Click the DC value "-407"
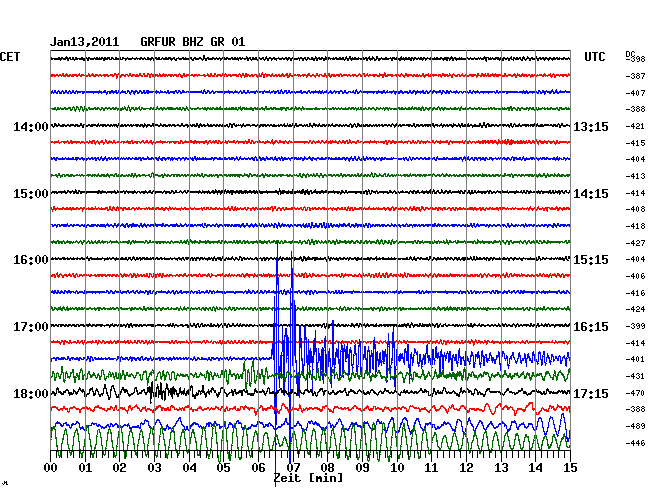650x494 pixels. [x=635, y=93]
